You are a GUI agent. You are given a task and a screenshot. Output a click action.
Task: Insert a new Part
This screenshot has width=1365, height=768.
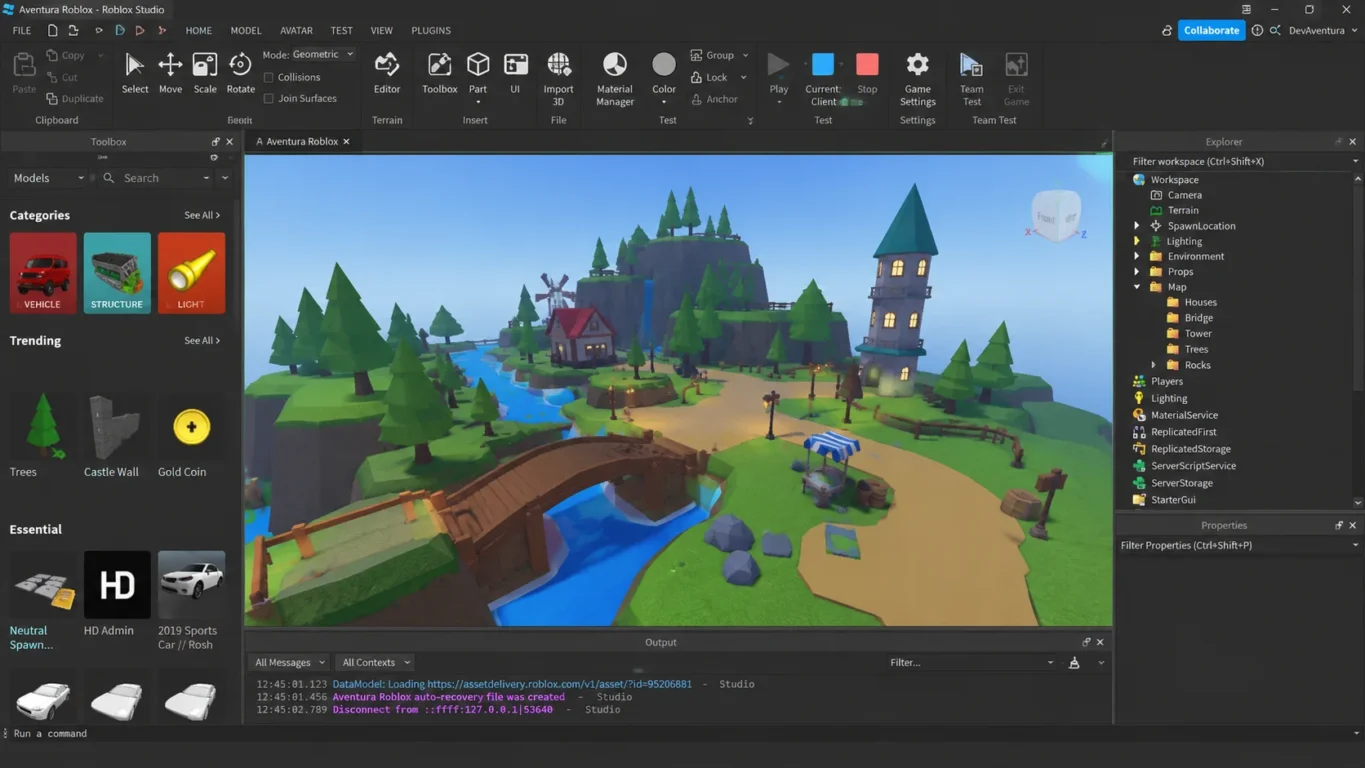(x=478, y=77)
